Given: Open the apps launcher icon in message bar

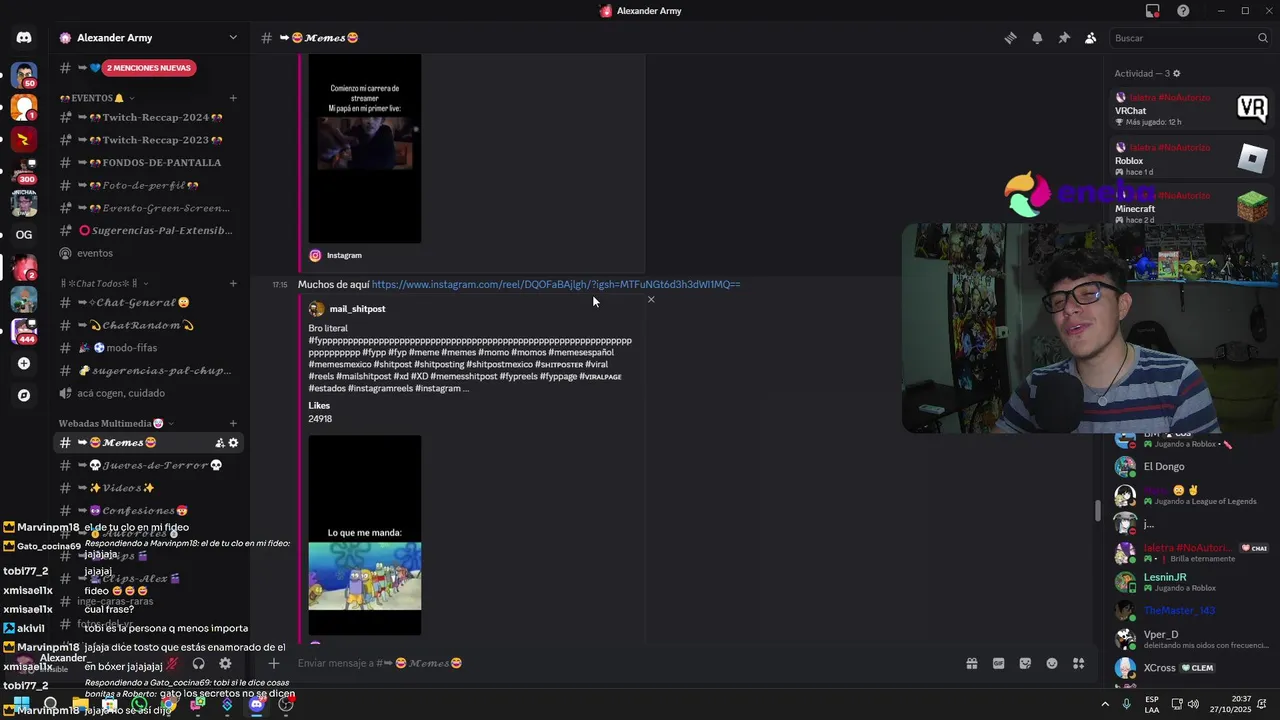Looking at the screenshot, I should (1079, 663).
